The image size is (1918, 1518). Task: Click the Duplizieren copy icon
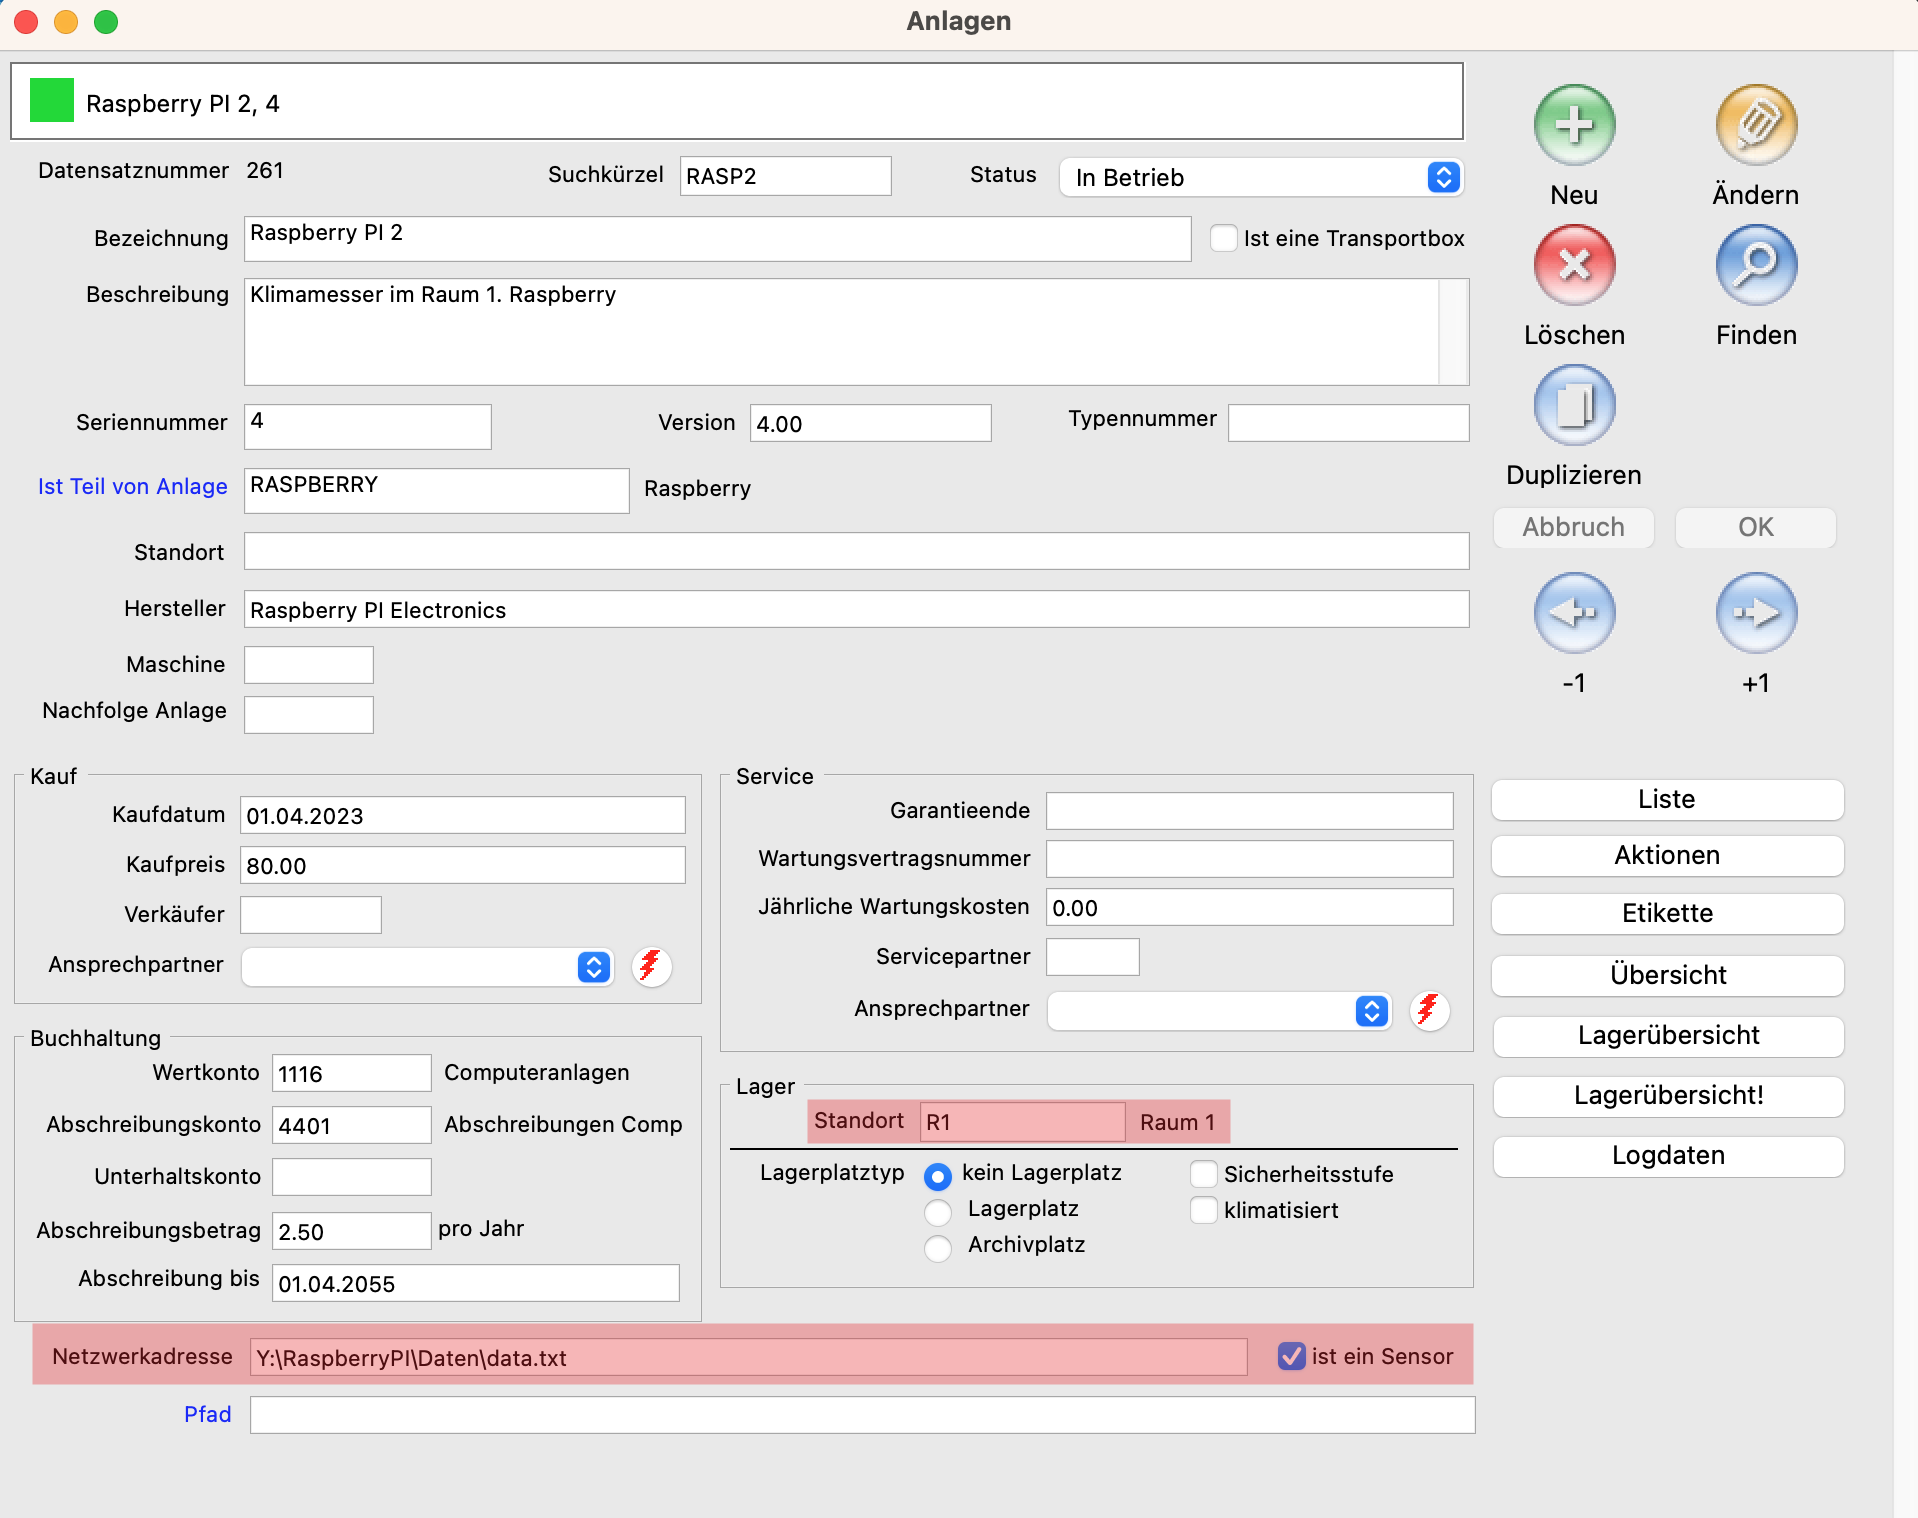pos(1573,406)
